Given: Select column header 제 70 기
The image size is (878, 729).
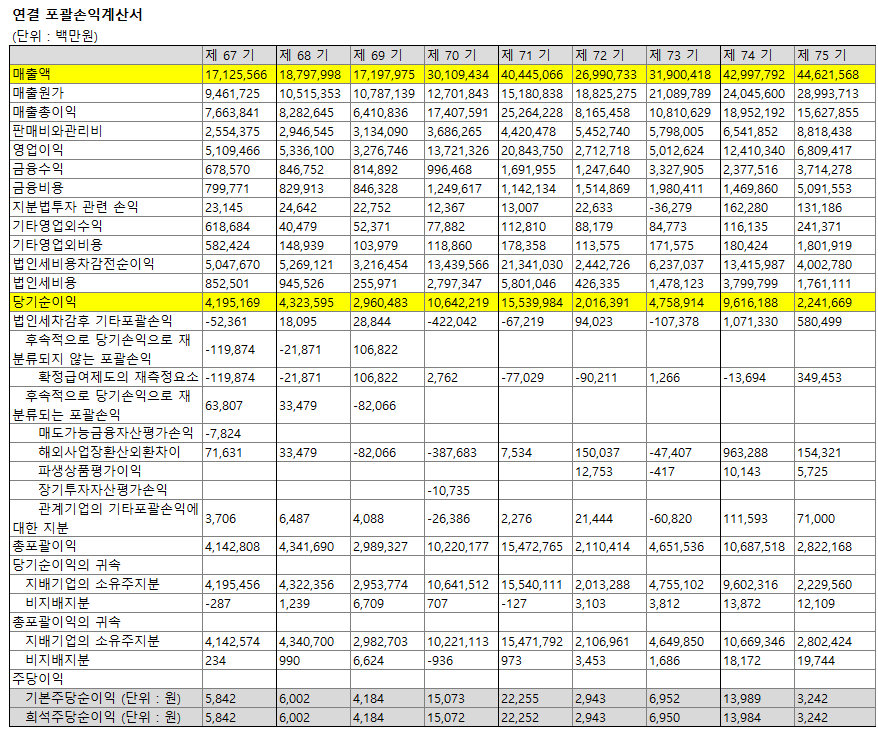Looking at the screenshot, I should point(451,55).
